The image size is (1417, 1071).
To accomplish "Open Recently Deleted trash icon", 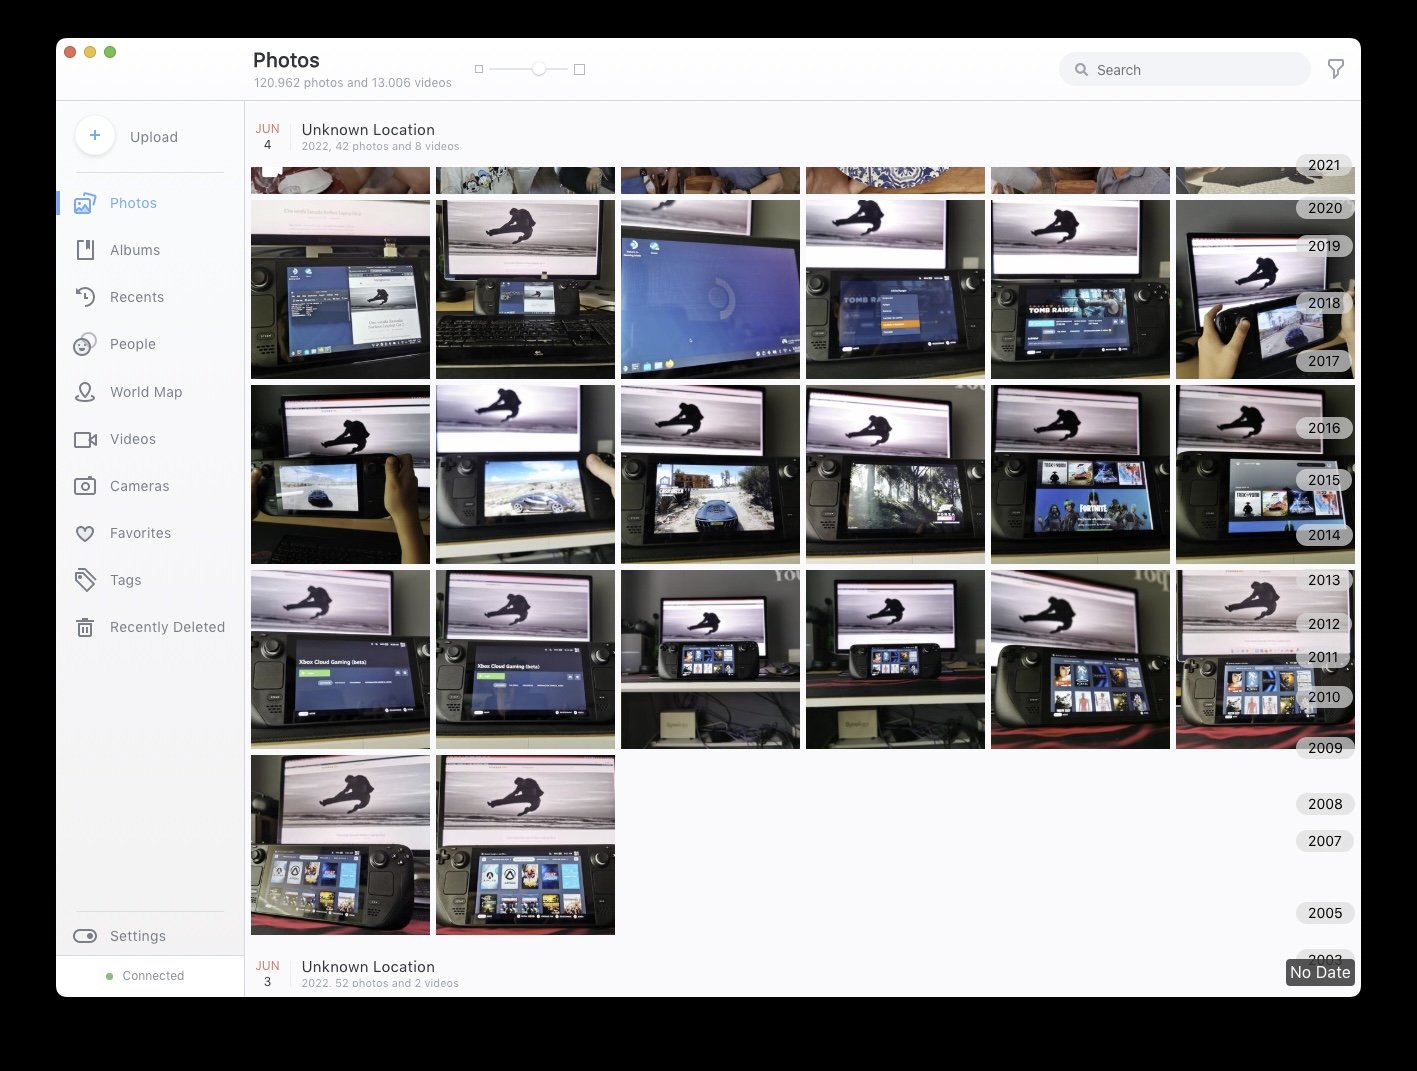I will tap(85, 627).
